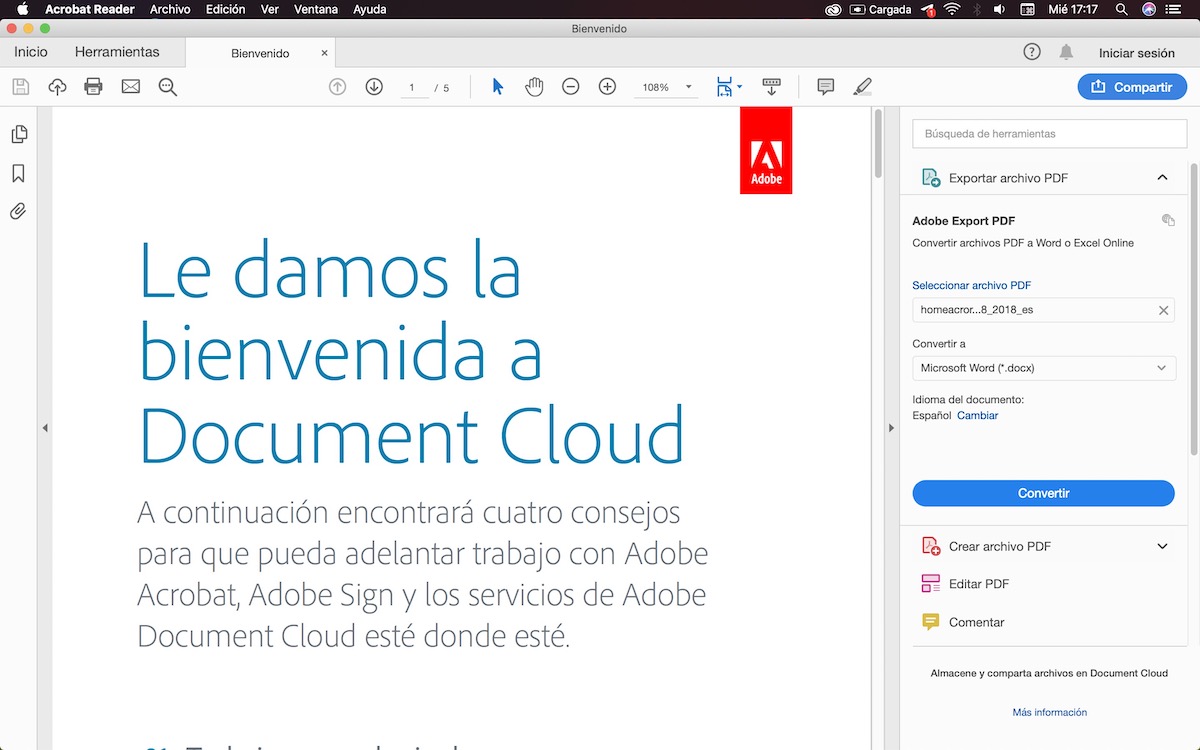Select the Hand pan tool
This screenshot has height=750, width=1200.
(x=534, y=87)
